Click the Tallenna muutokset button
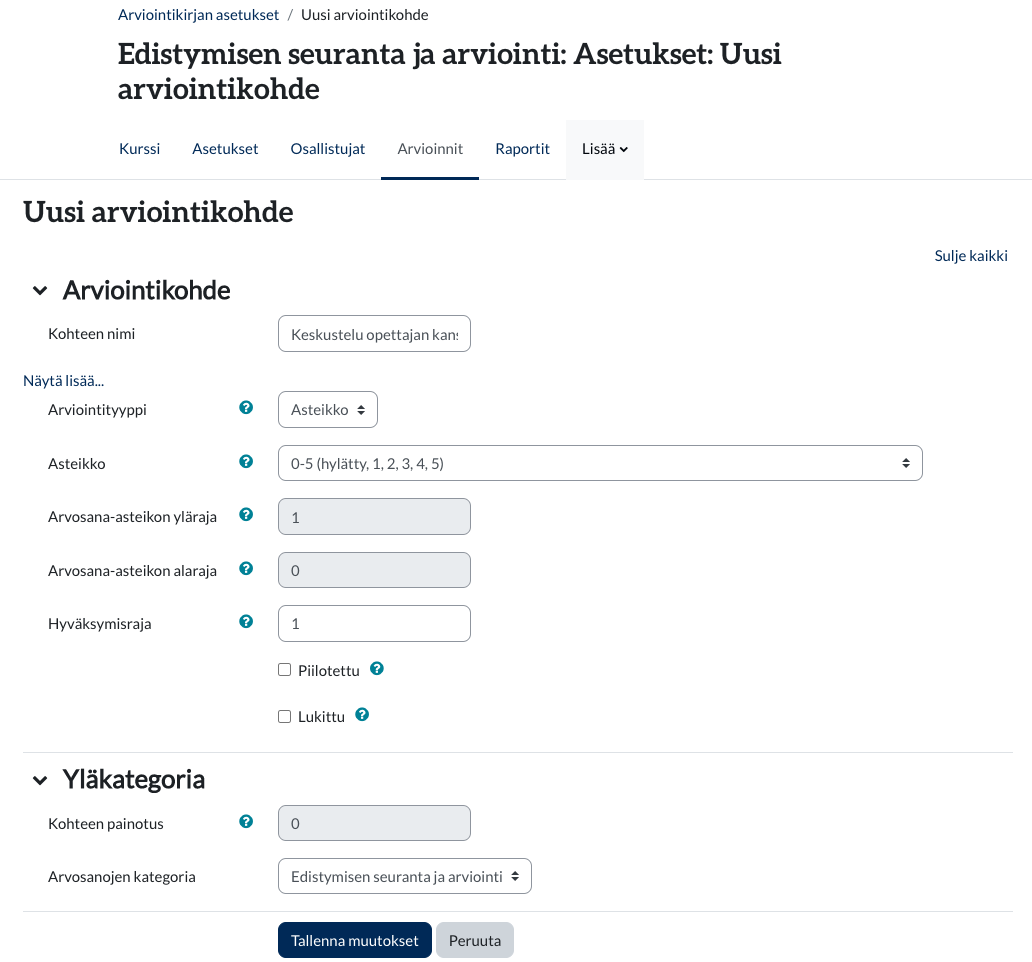Image resolution: width=1032 pixels, height=962 pixels. point(354,941)
